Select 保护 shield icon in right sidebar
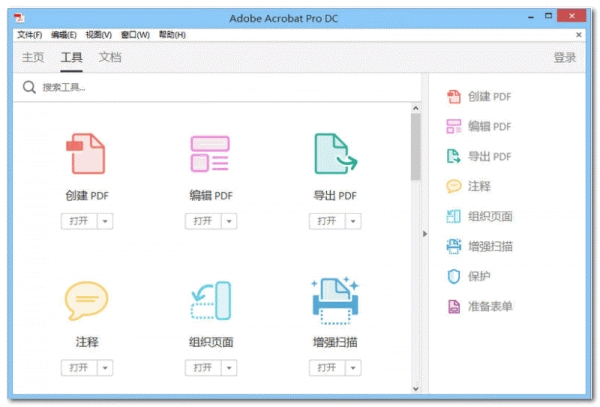The width and height of the screenshot is (600, 407). pyautogui.click(x=453, y=276)
